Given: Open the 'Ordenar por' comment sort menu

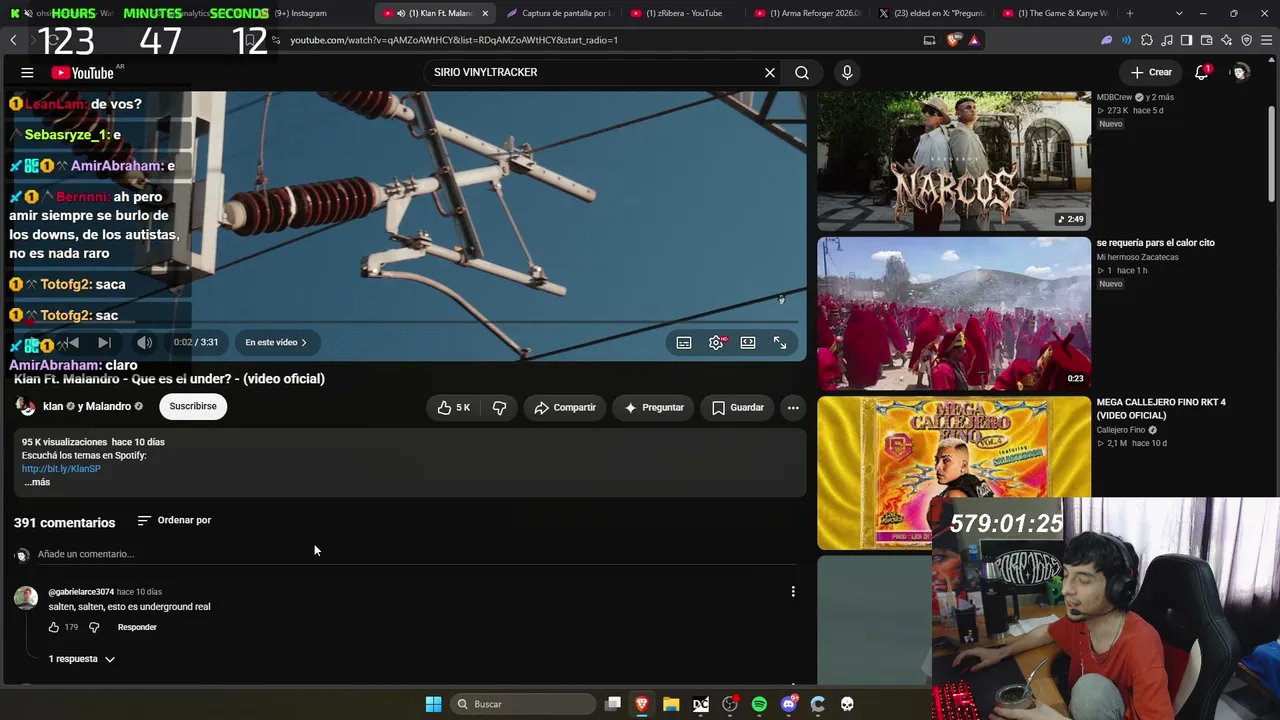Looking at the screenshot, I should [174, 520].
